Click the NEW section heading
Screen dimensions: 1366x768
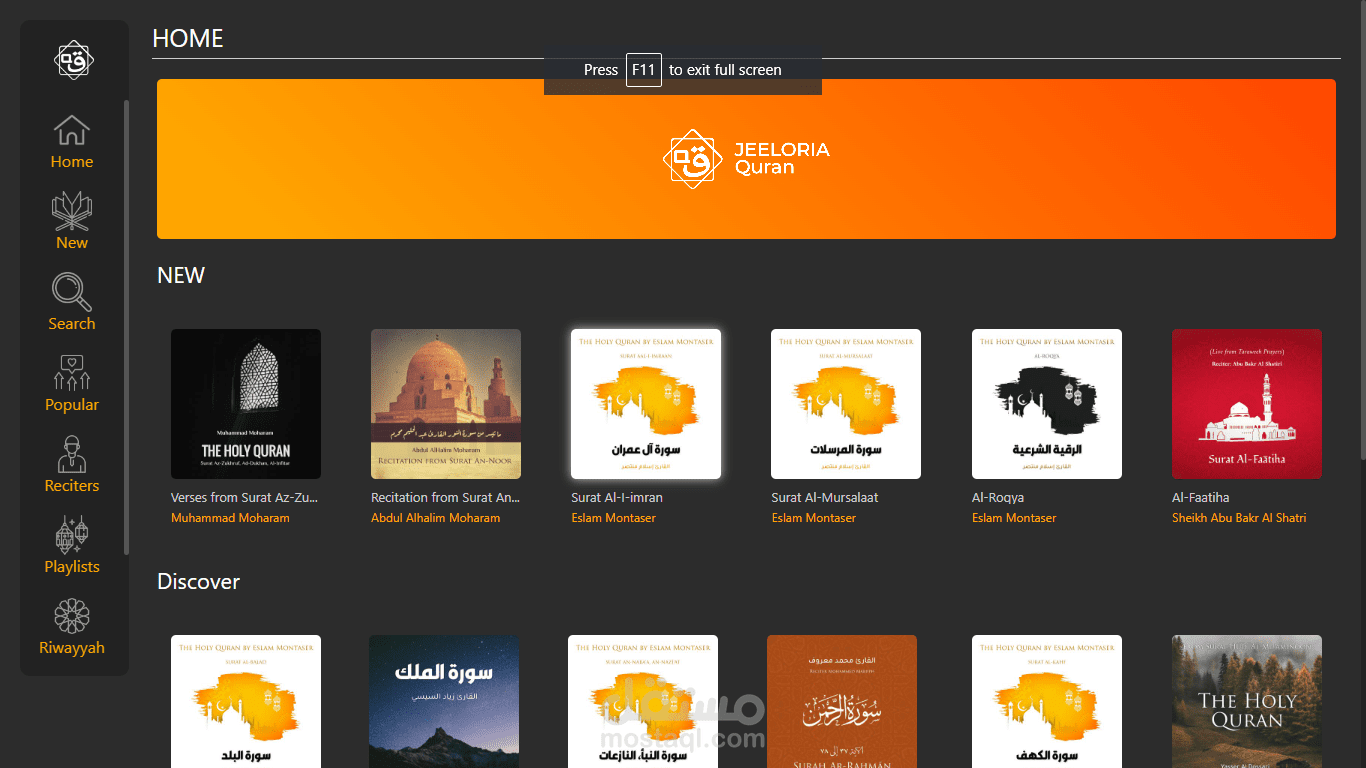181,275
